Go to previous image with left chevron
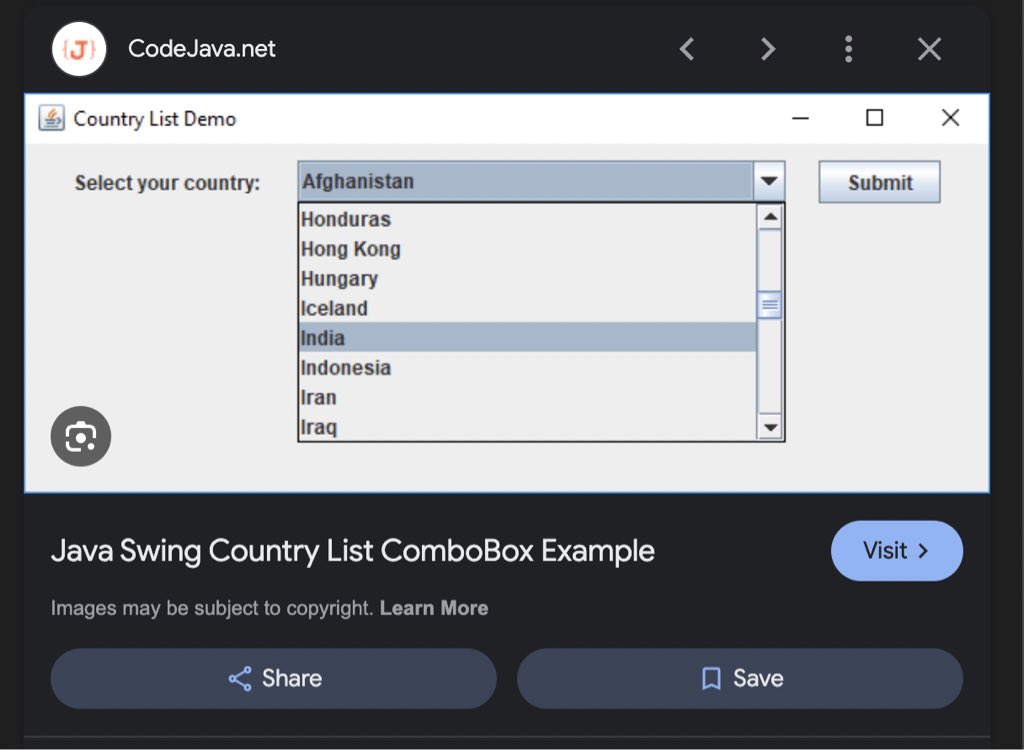The image size is (1024, 750). pyautogui.click(x=686, y=49)
